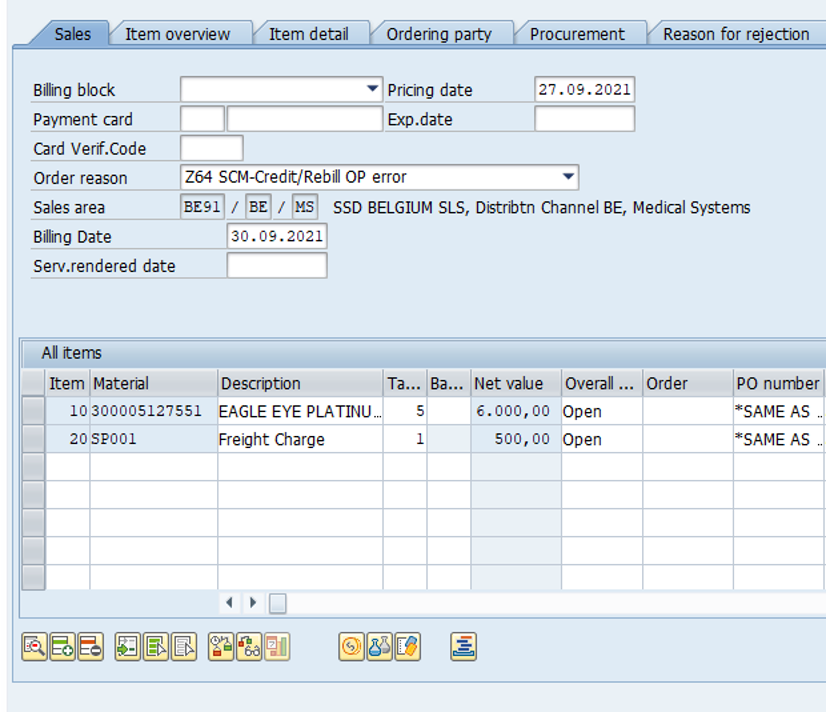Click material 300005127551 cell
The width and height of the screenshot is (826, 712).
pos(154,411)
